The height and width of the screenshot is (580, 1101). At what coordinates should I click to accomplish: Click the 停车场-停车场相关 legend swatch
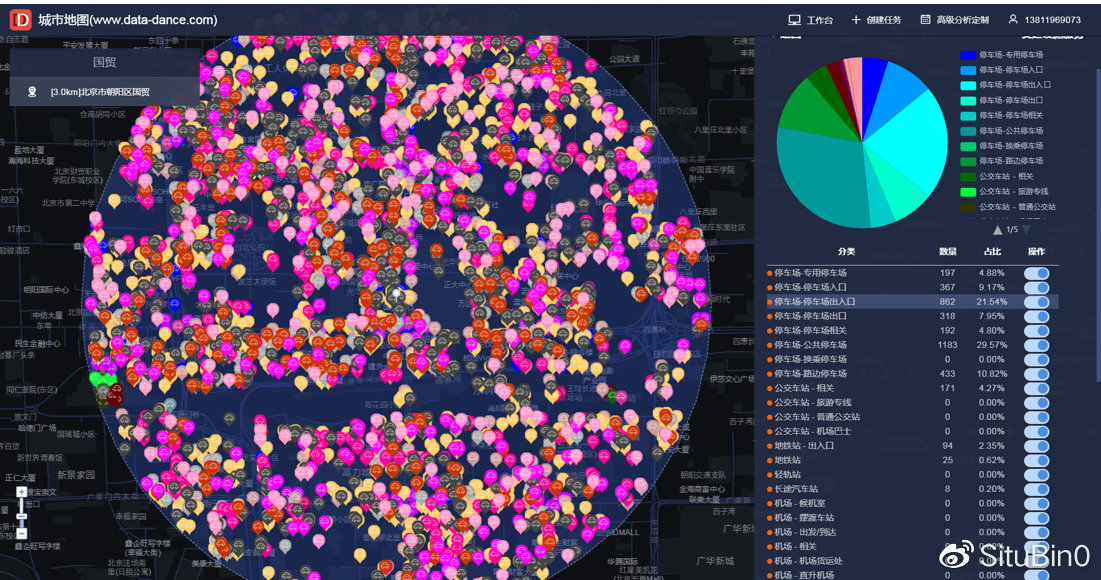[968, 116]
